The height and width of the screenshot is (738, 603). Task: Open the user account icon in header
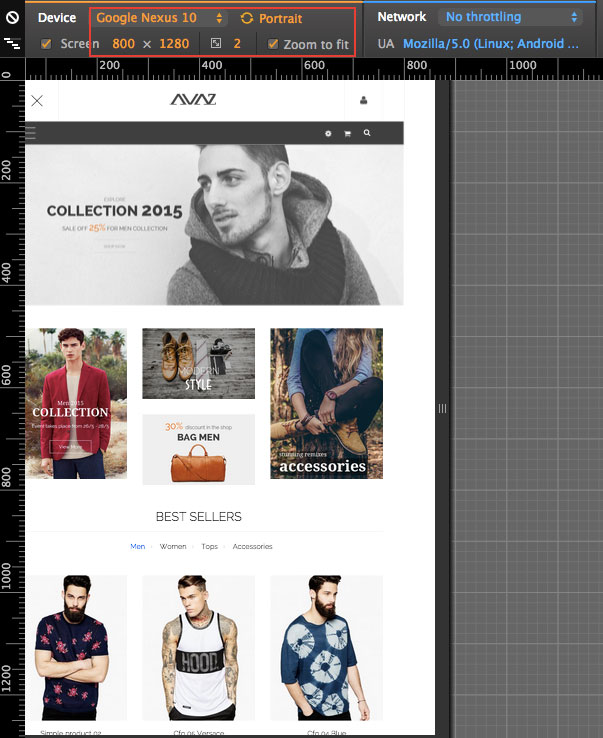363,100
